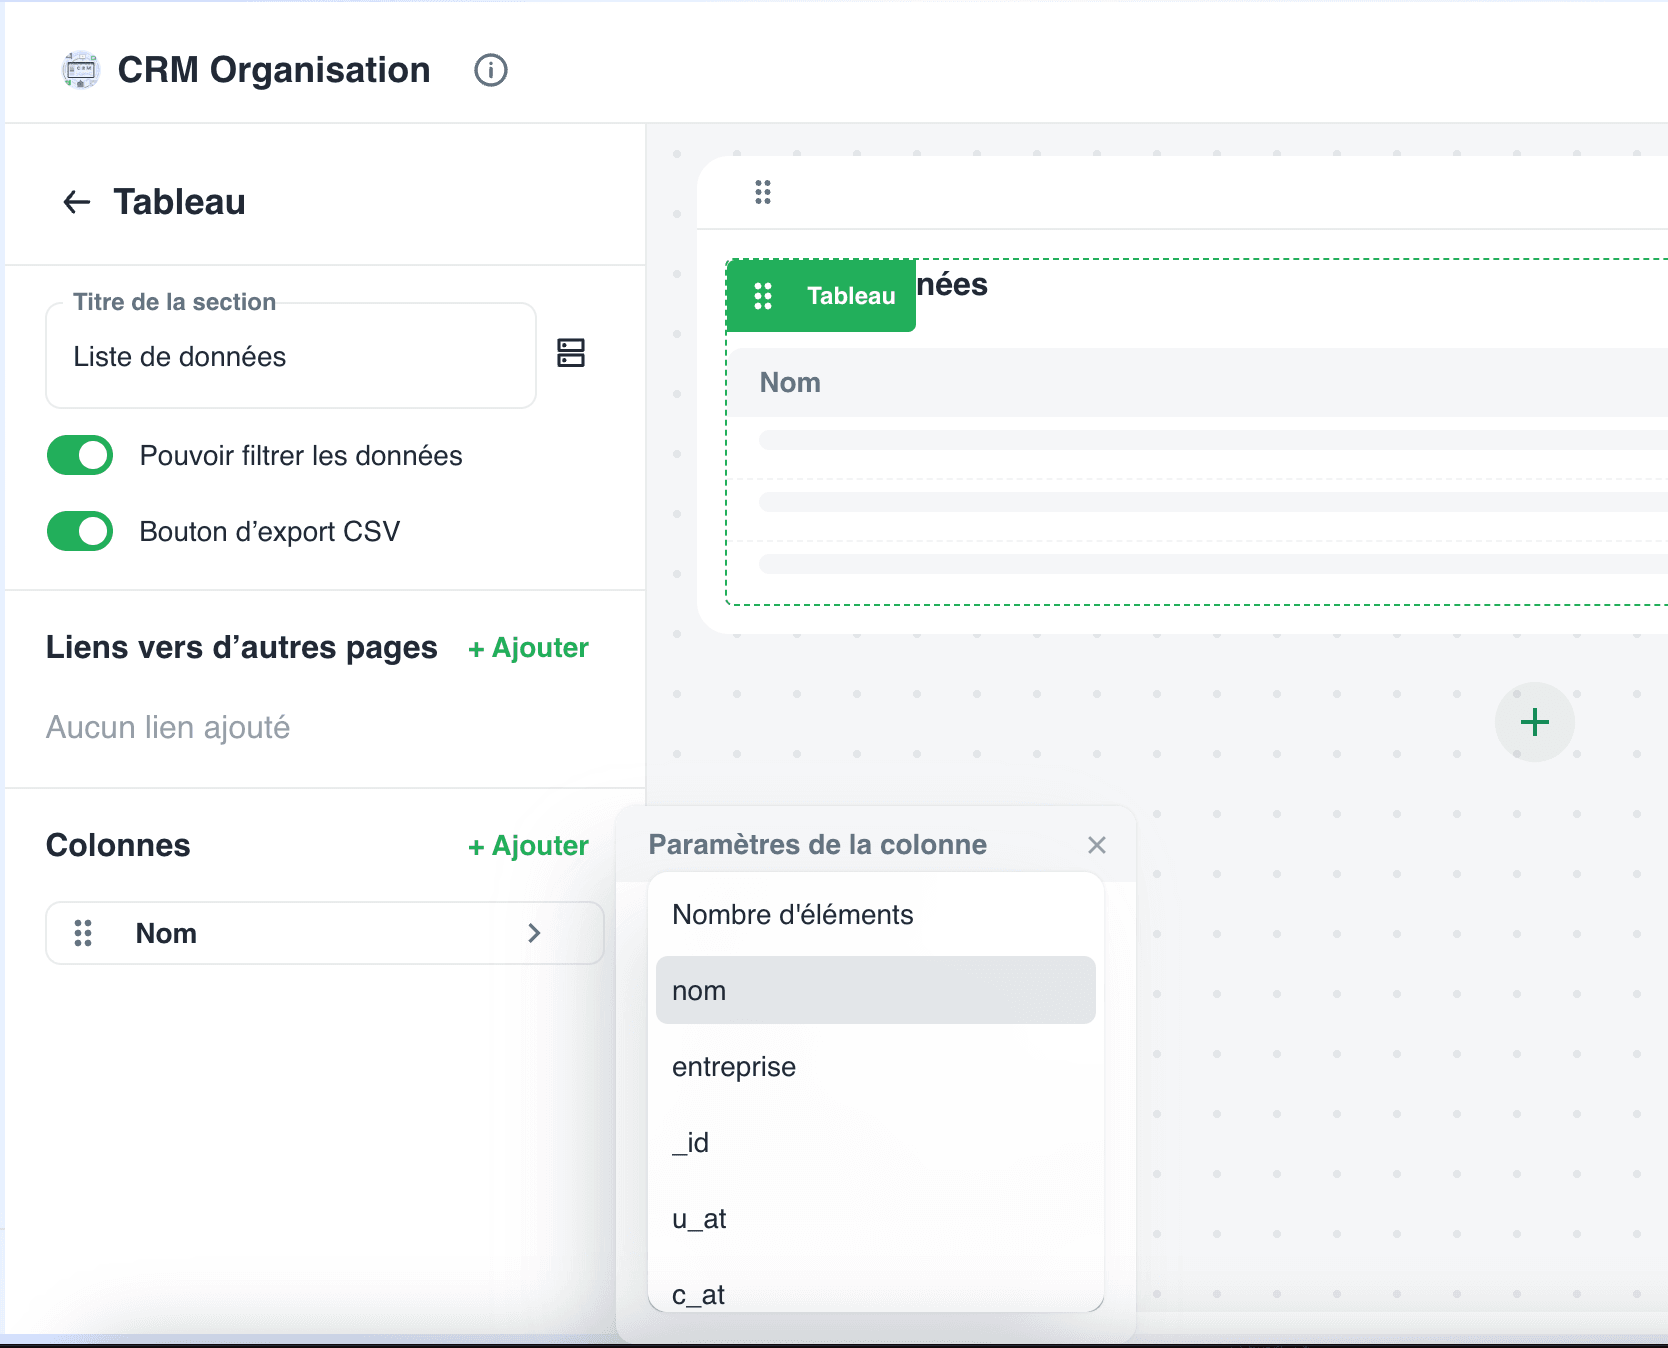The height and width of the screenshot is (1348, 1668).
Task: Click the round plus button on canvas
Action: tap(1535, 722)
